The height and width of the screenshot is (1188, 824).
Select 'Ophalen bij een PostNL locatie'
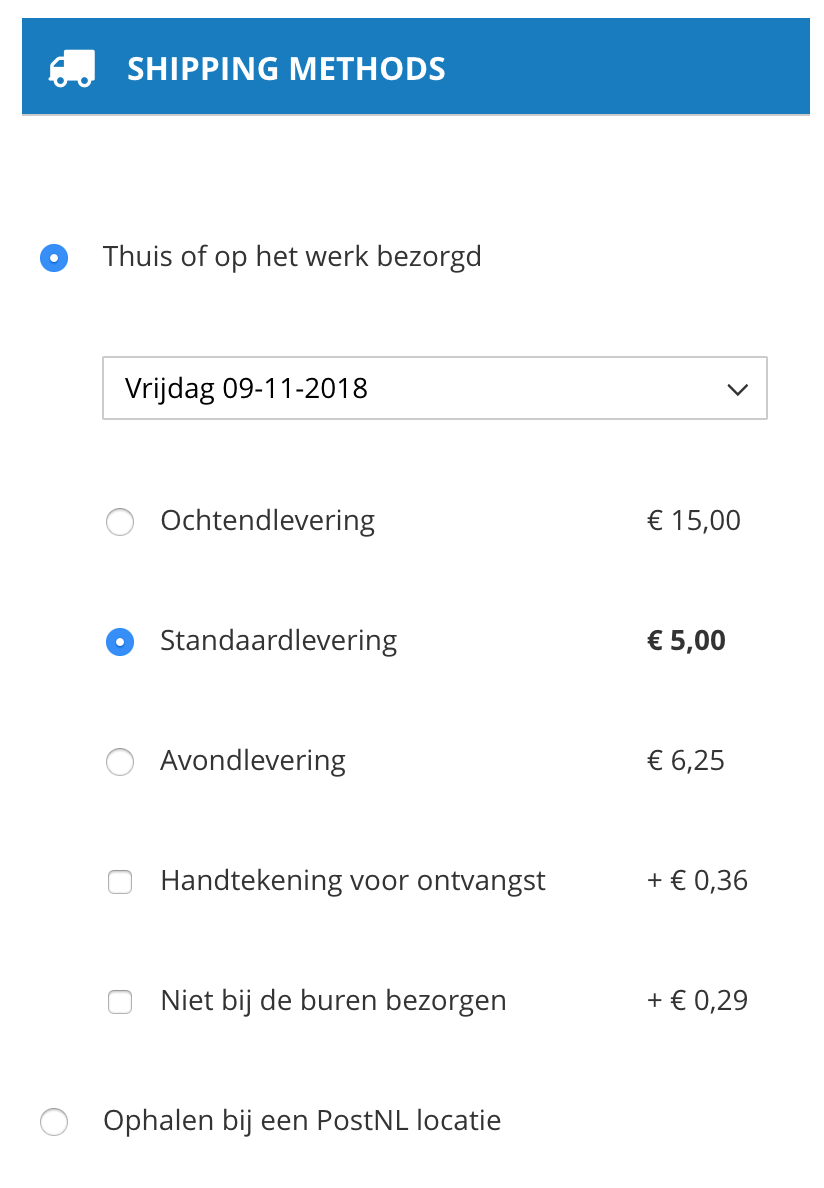(x=54, y=1121)
